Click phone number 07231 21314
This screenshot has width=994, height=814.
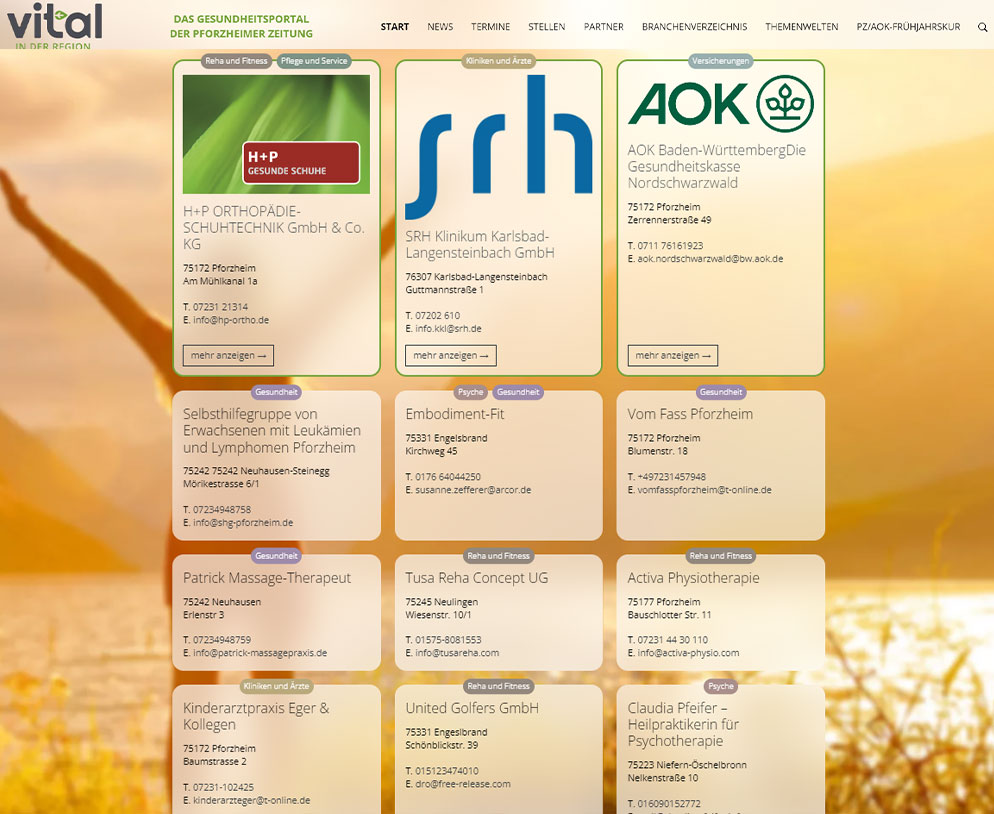coord(220,307)
